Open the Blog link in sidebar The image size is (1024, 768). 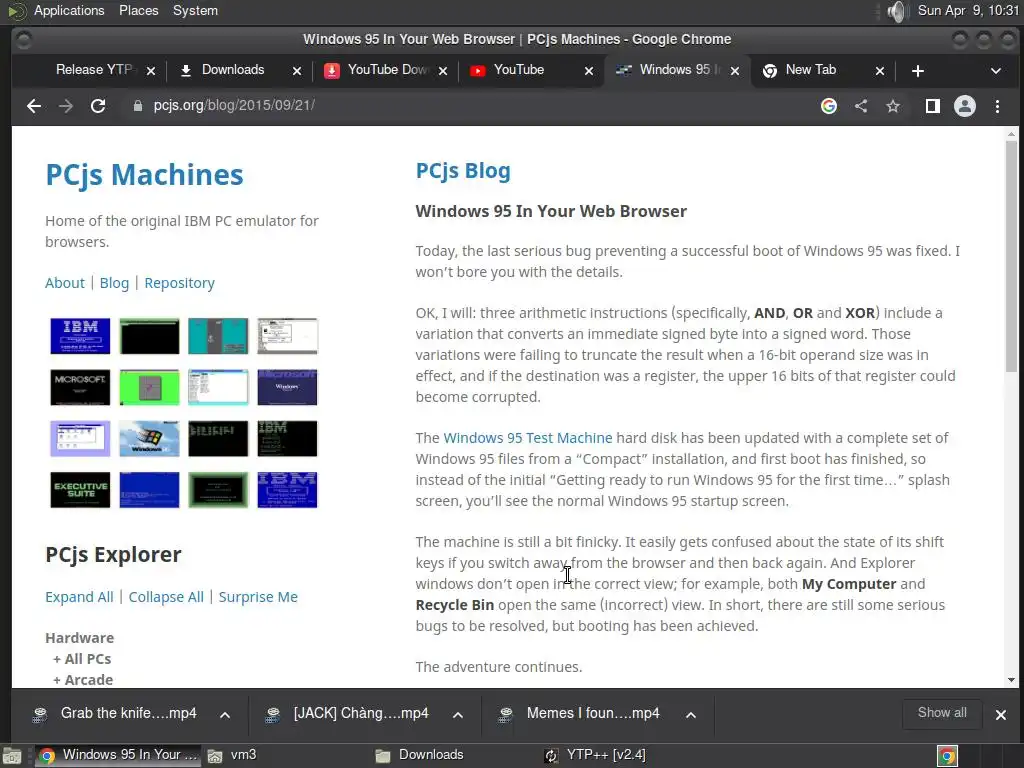(114, 283)
